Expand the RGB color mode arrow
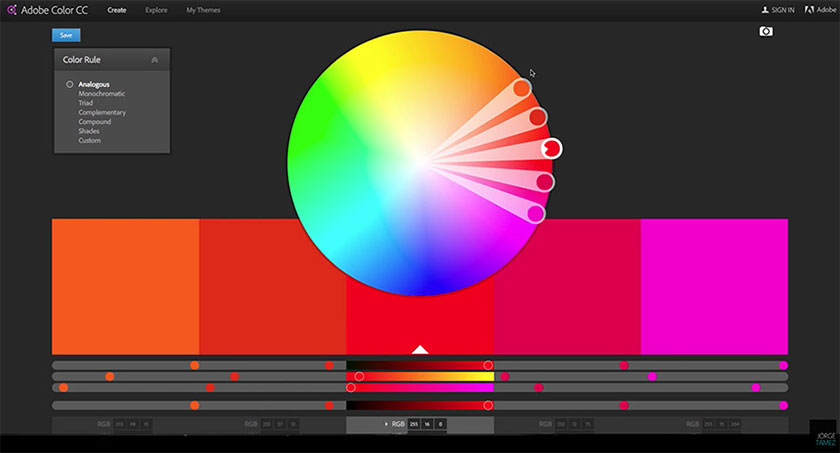Screen dimensions: 840x453 386,424
